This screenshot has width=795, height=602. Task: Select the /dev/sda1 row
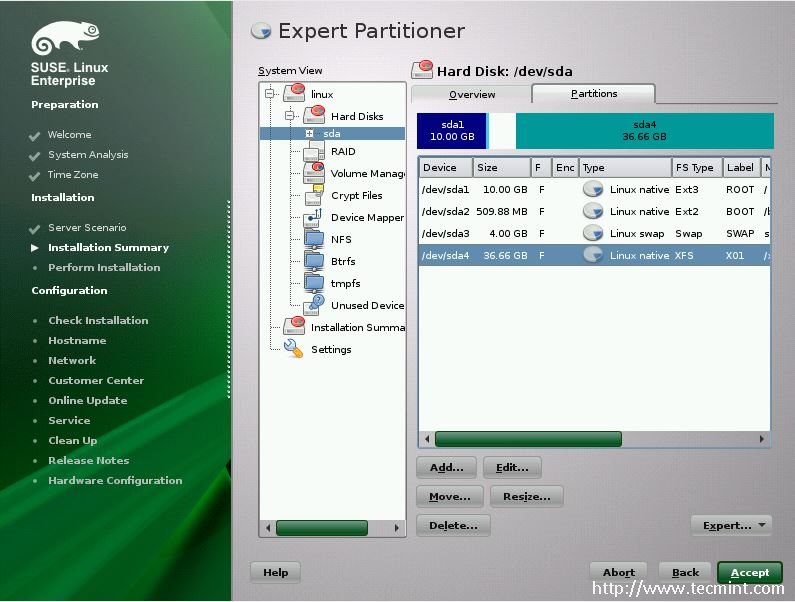(594, 189)
